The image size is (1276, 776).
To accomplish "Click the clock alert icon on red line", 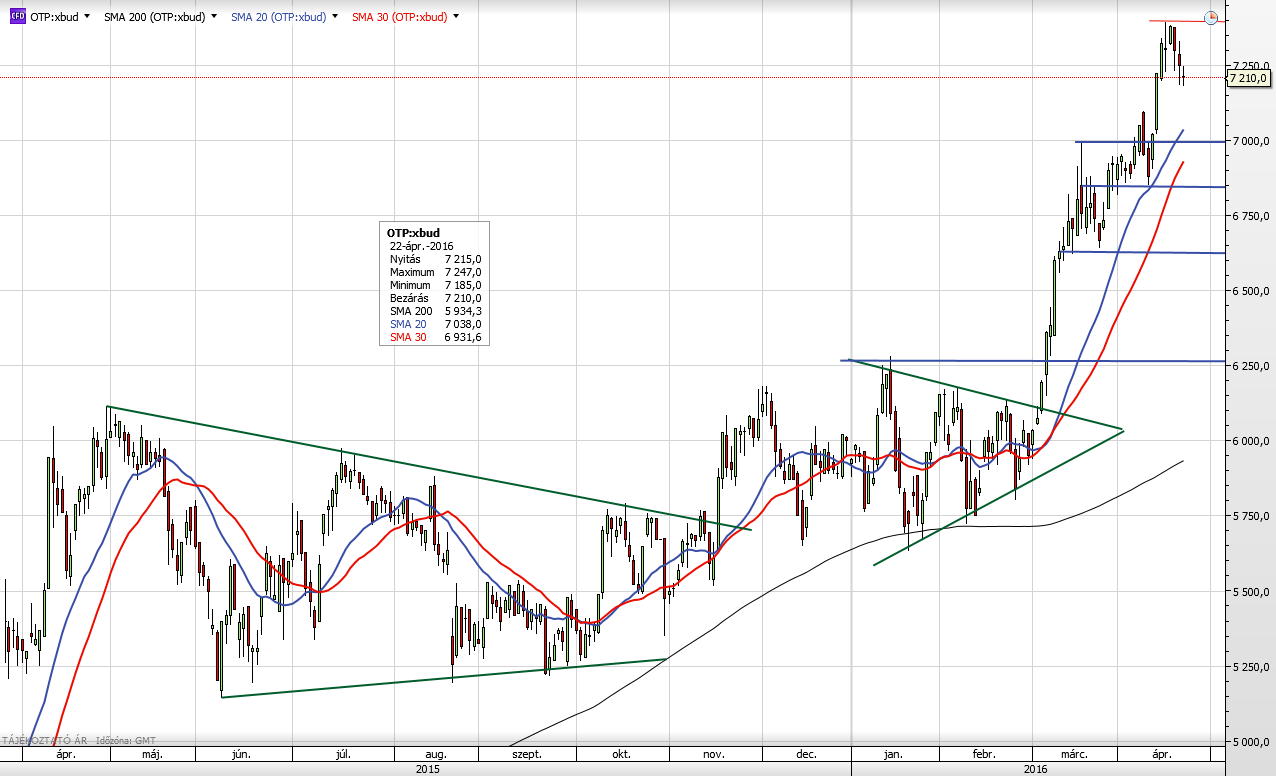I will [1210, 18].
